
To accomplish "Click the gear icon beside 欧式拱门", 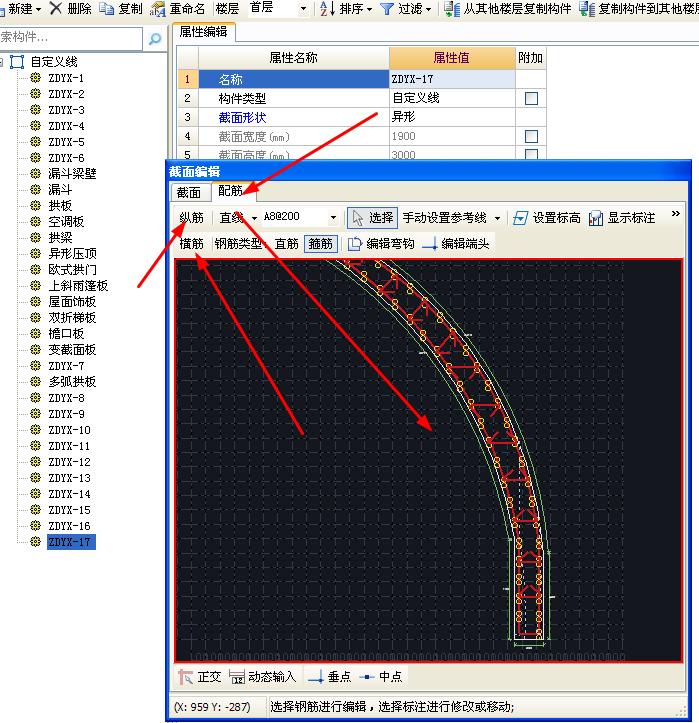I will tap(36, 269).
